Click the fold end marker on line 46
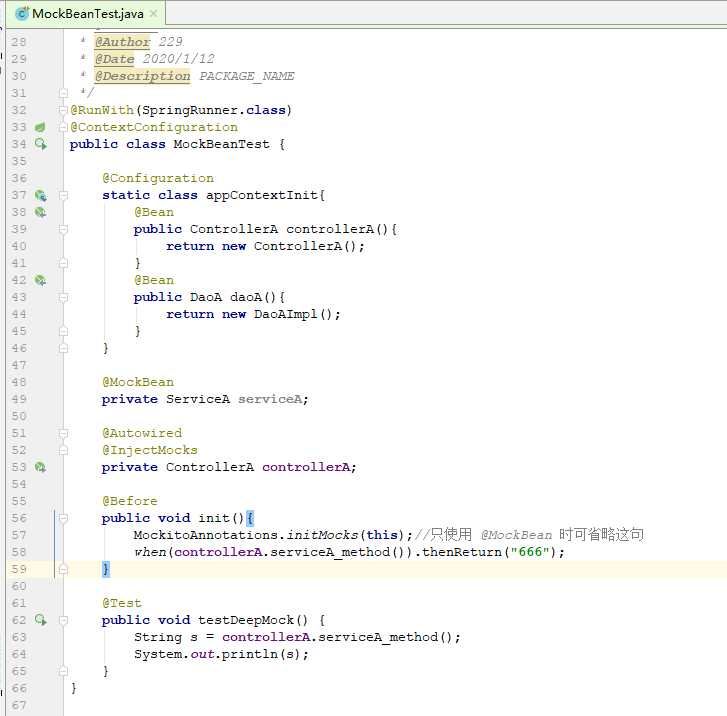Viewport: 727px width, 716px height. [x=64, y=348]
